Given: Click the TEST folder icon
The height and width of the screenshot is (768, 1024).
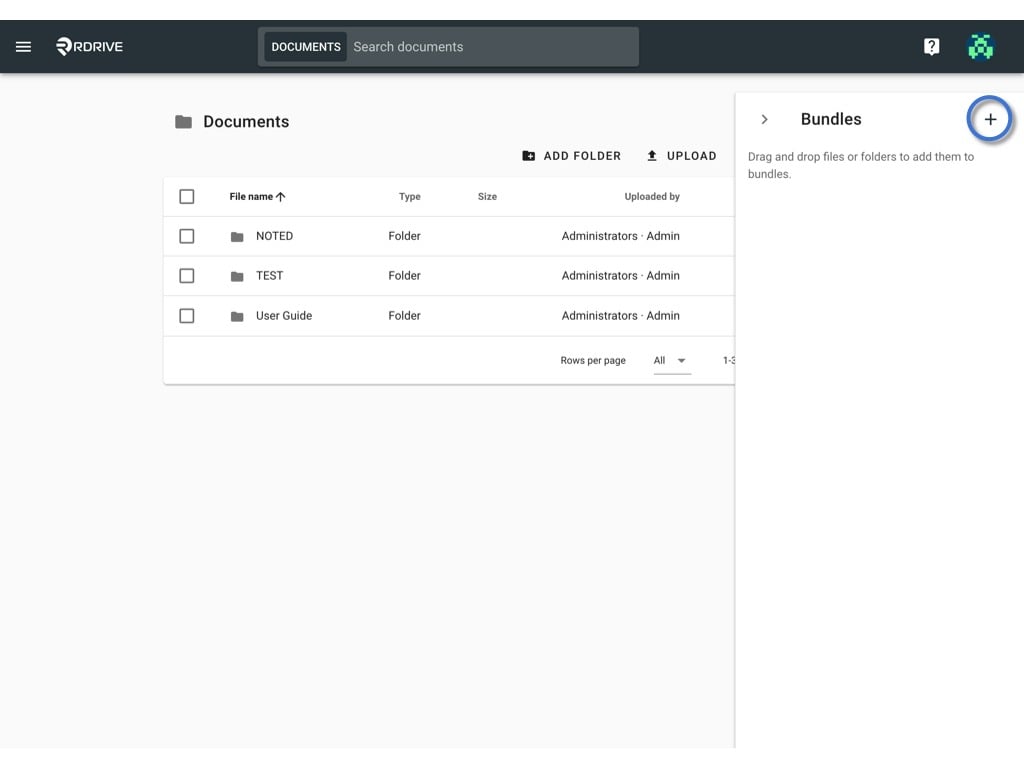Looking at the screenshot, I should point(237,276).
